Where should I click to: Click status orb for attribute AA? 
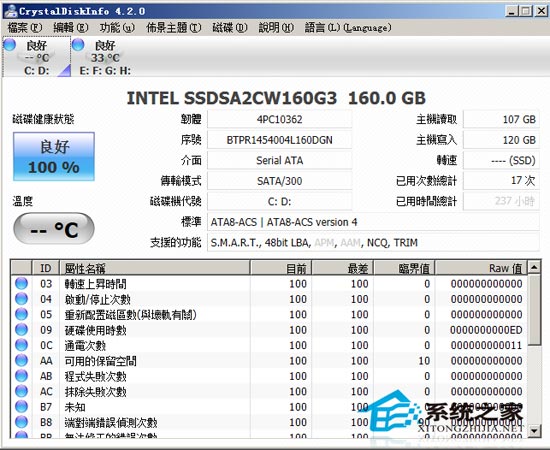[x=21, y=361]
